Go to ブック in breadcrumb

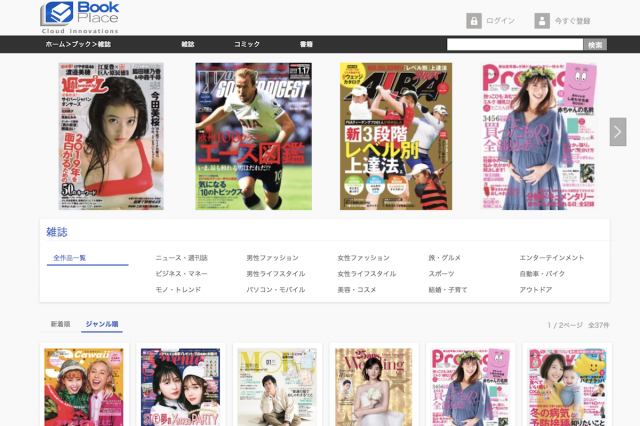[81, 44]
